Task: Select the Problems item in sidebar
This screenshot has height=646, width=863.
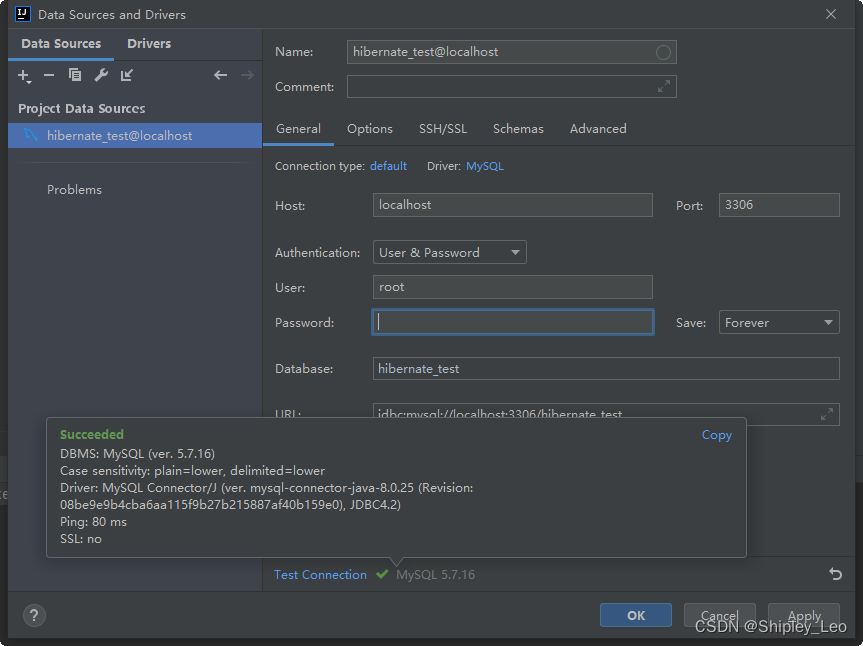Action: click(x=74, y=190)
